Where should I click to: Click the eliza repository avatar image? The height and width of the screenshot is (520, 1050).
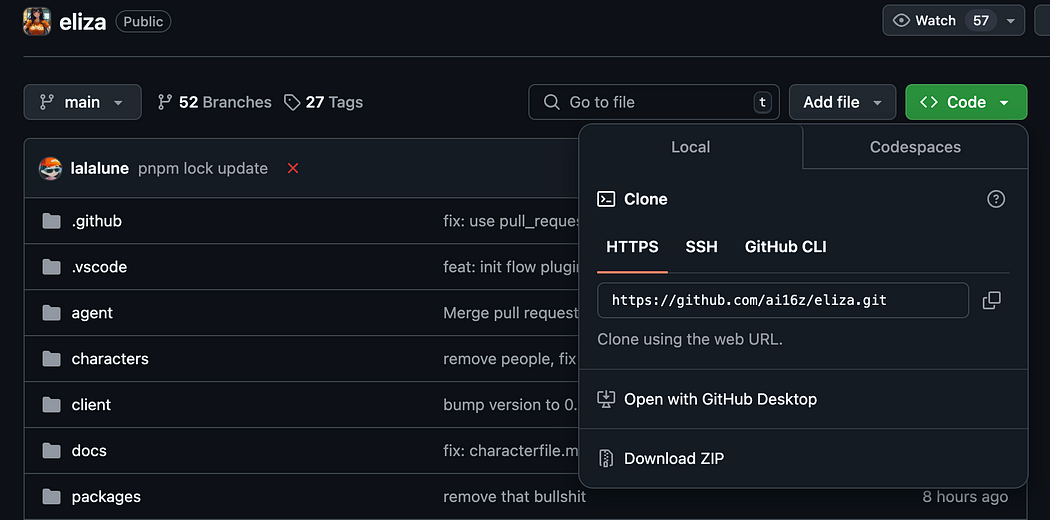pyautogui.click(x=37, y=21)
